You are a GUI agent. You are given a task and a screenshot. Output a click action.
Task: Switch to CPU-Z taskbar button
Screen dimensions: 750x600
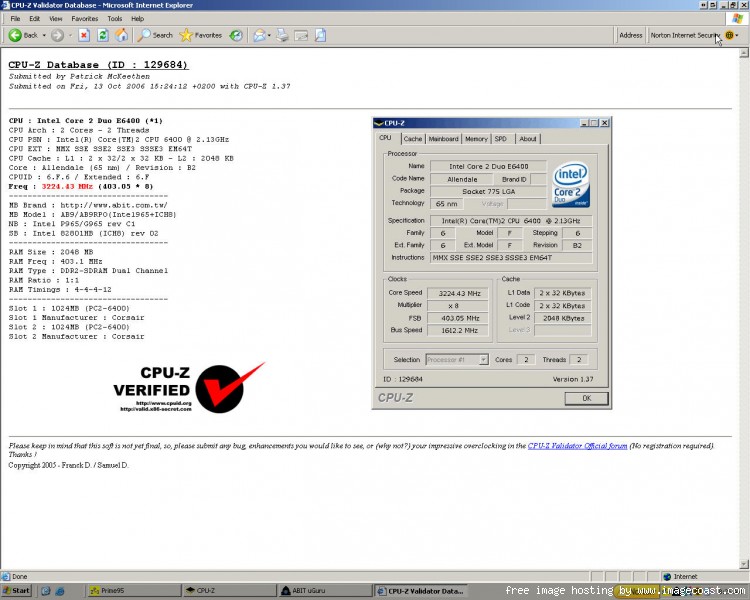pyautogui.click(x=230, y=591)
